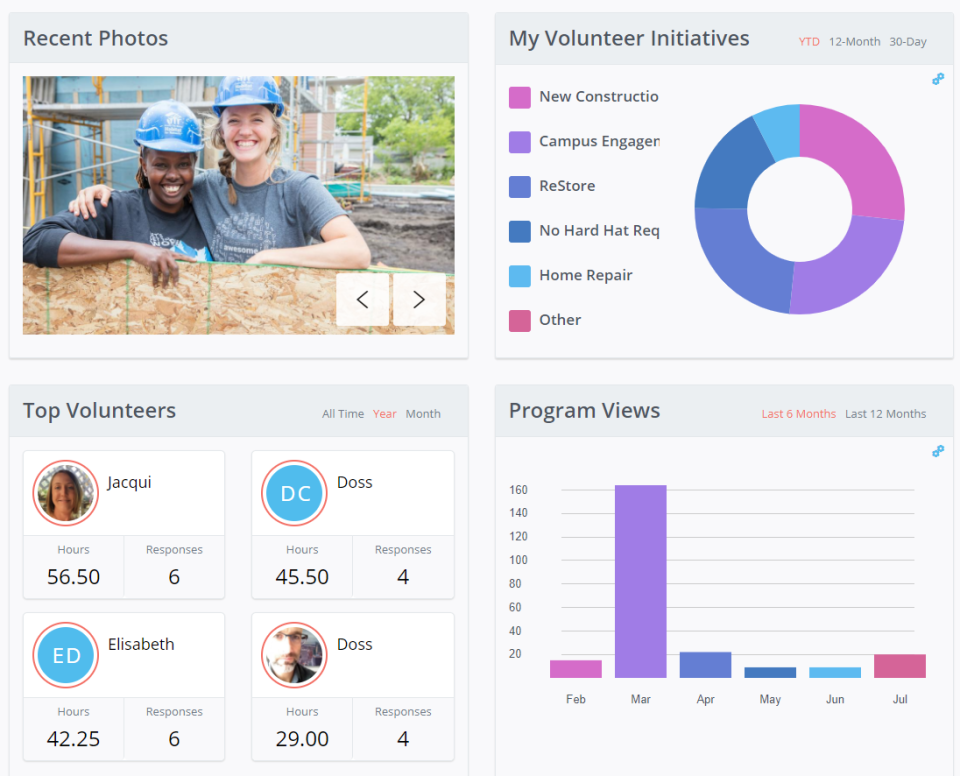This screenshot has height=776, width=960.
Task: Click the light blue Home Repair donut segment
Action: tap(781, 130)
